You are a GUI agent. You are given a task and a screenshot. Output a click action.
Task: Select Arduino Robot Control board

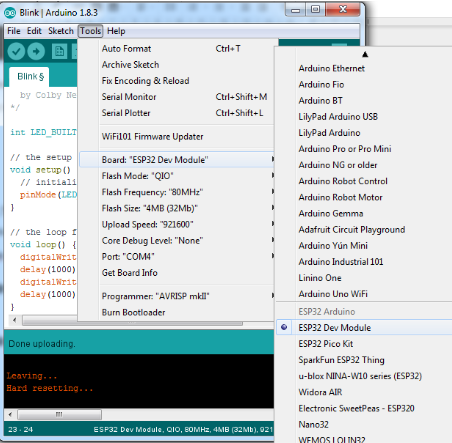coord(364,181)
